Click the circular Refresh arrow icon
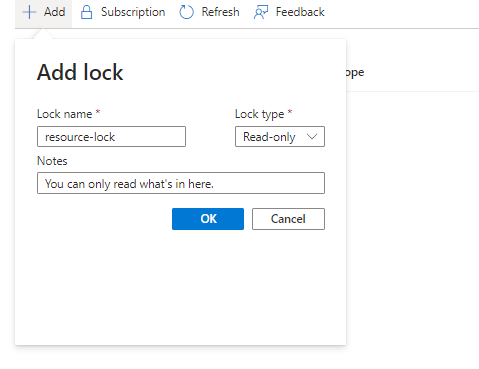This screenshot has height=369, width=479. pos(186,12)
